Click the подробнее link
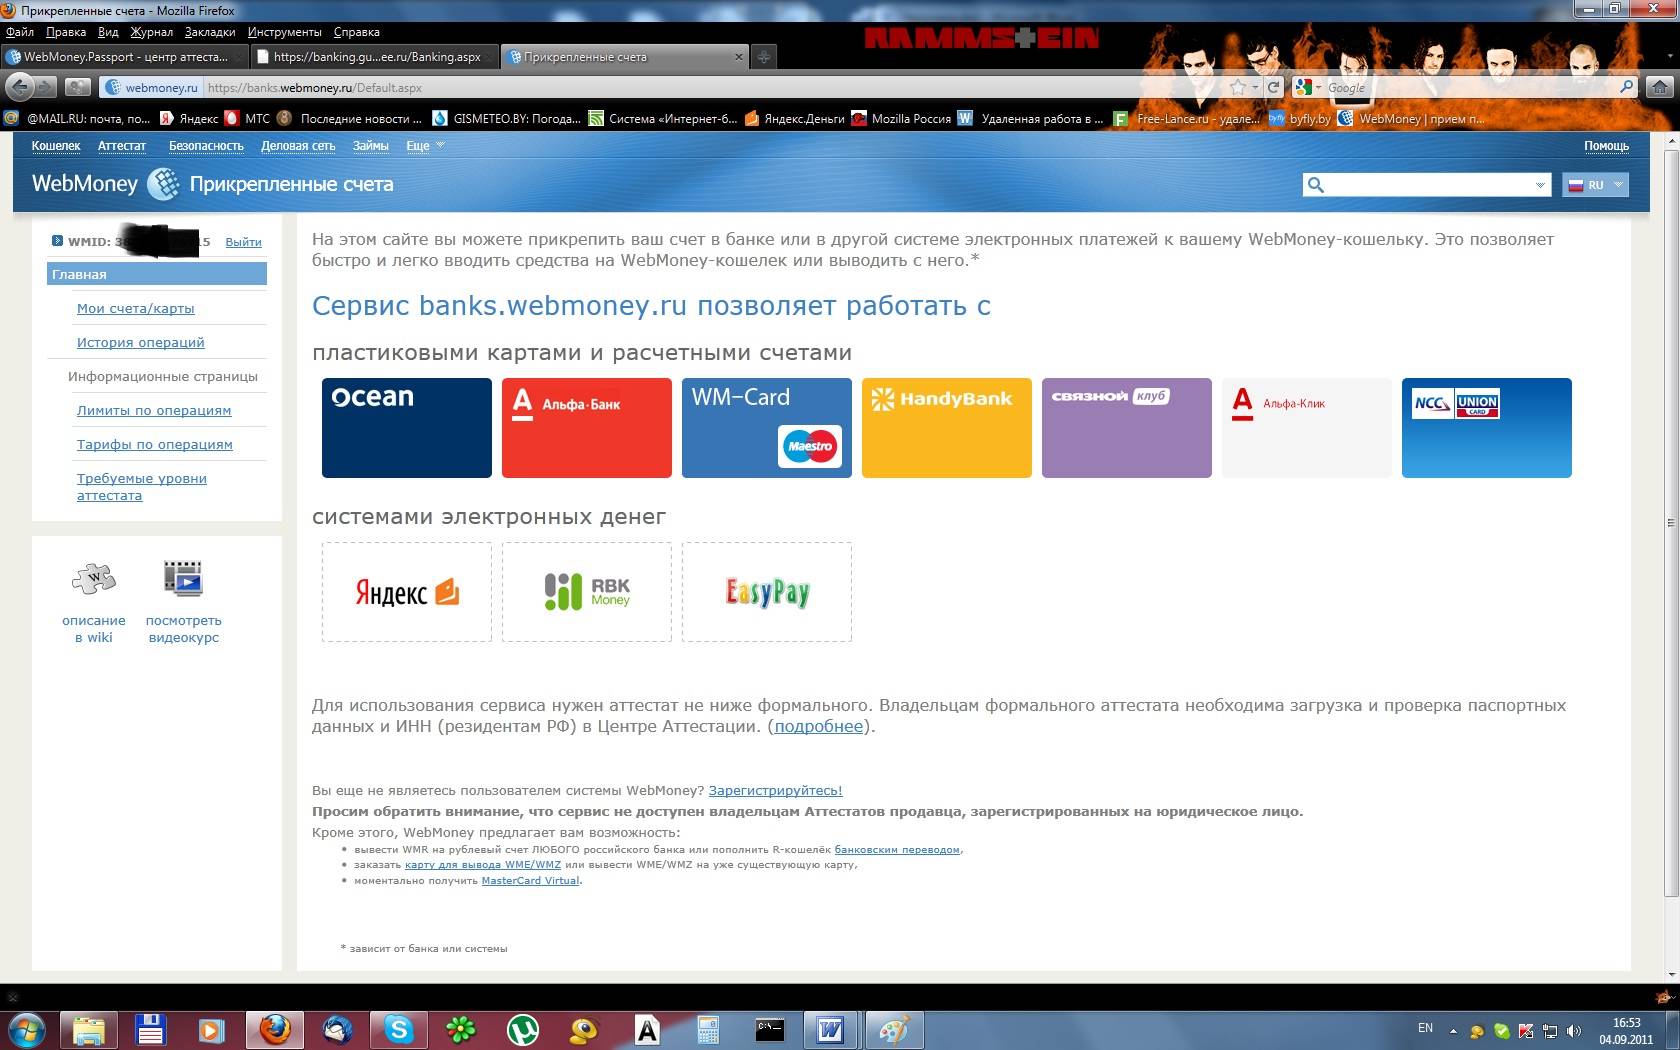This screenshot has width=1680, height=1050. coord(818,727)
